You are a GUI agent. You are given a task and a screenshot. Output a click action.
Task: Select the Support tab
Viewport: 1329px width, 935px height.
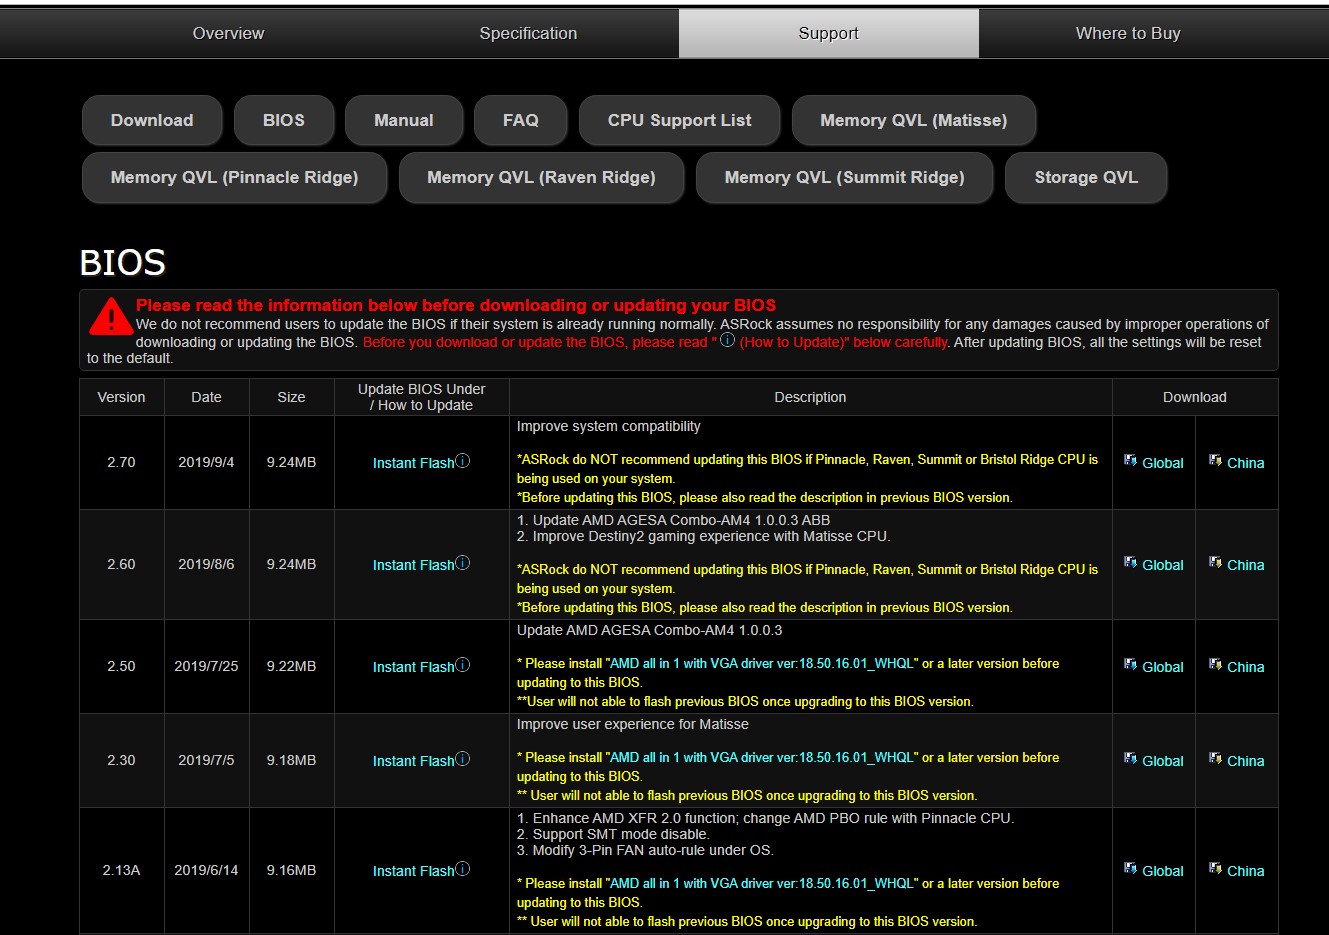click(828, 33)
